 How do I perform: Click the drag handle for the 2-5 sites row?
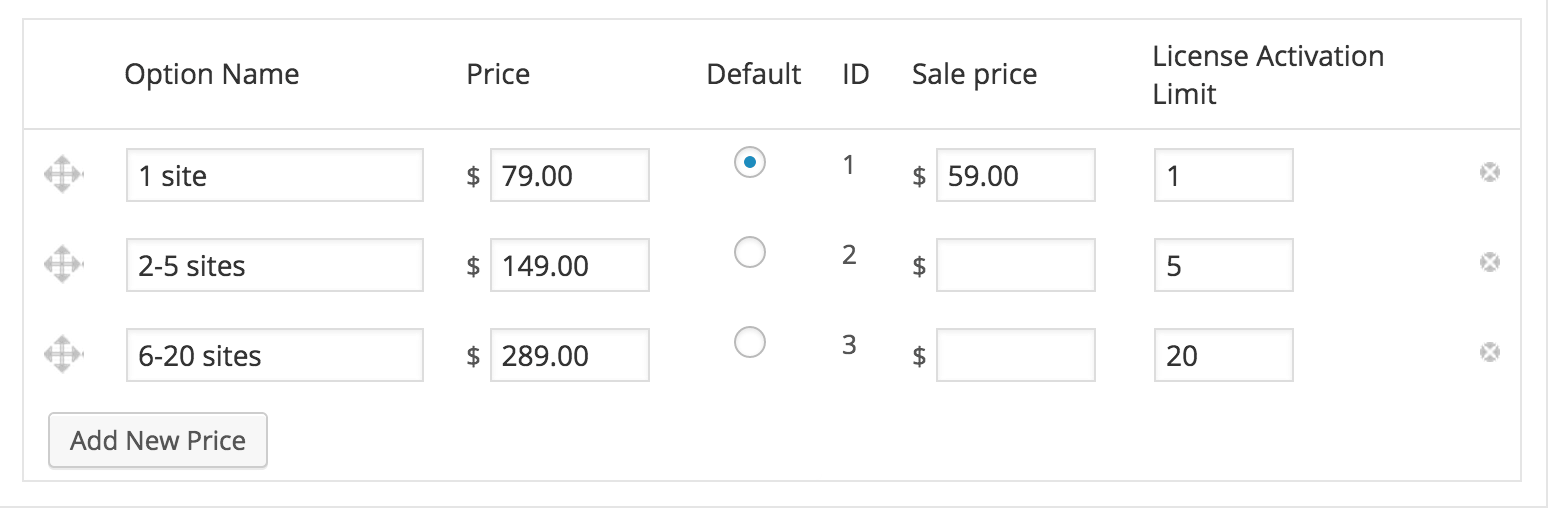pos(62,264)
